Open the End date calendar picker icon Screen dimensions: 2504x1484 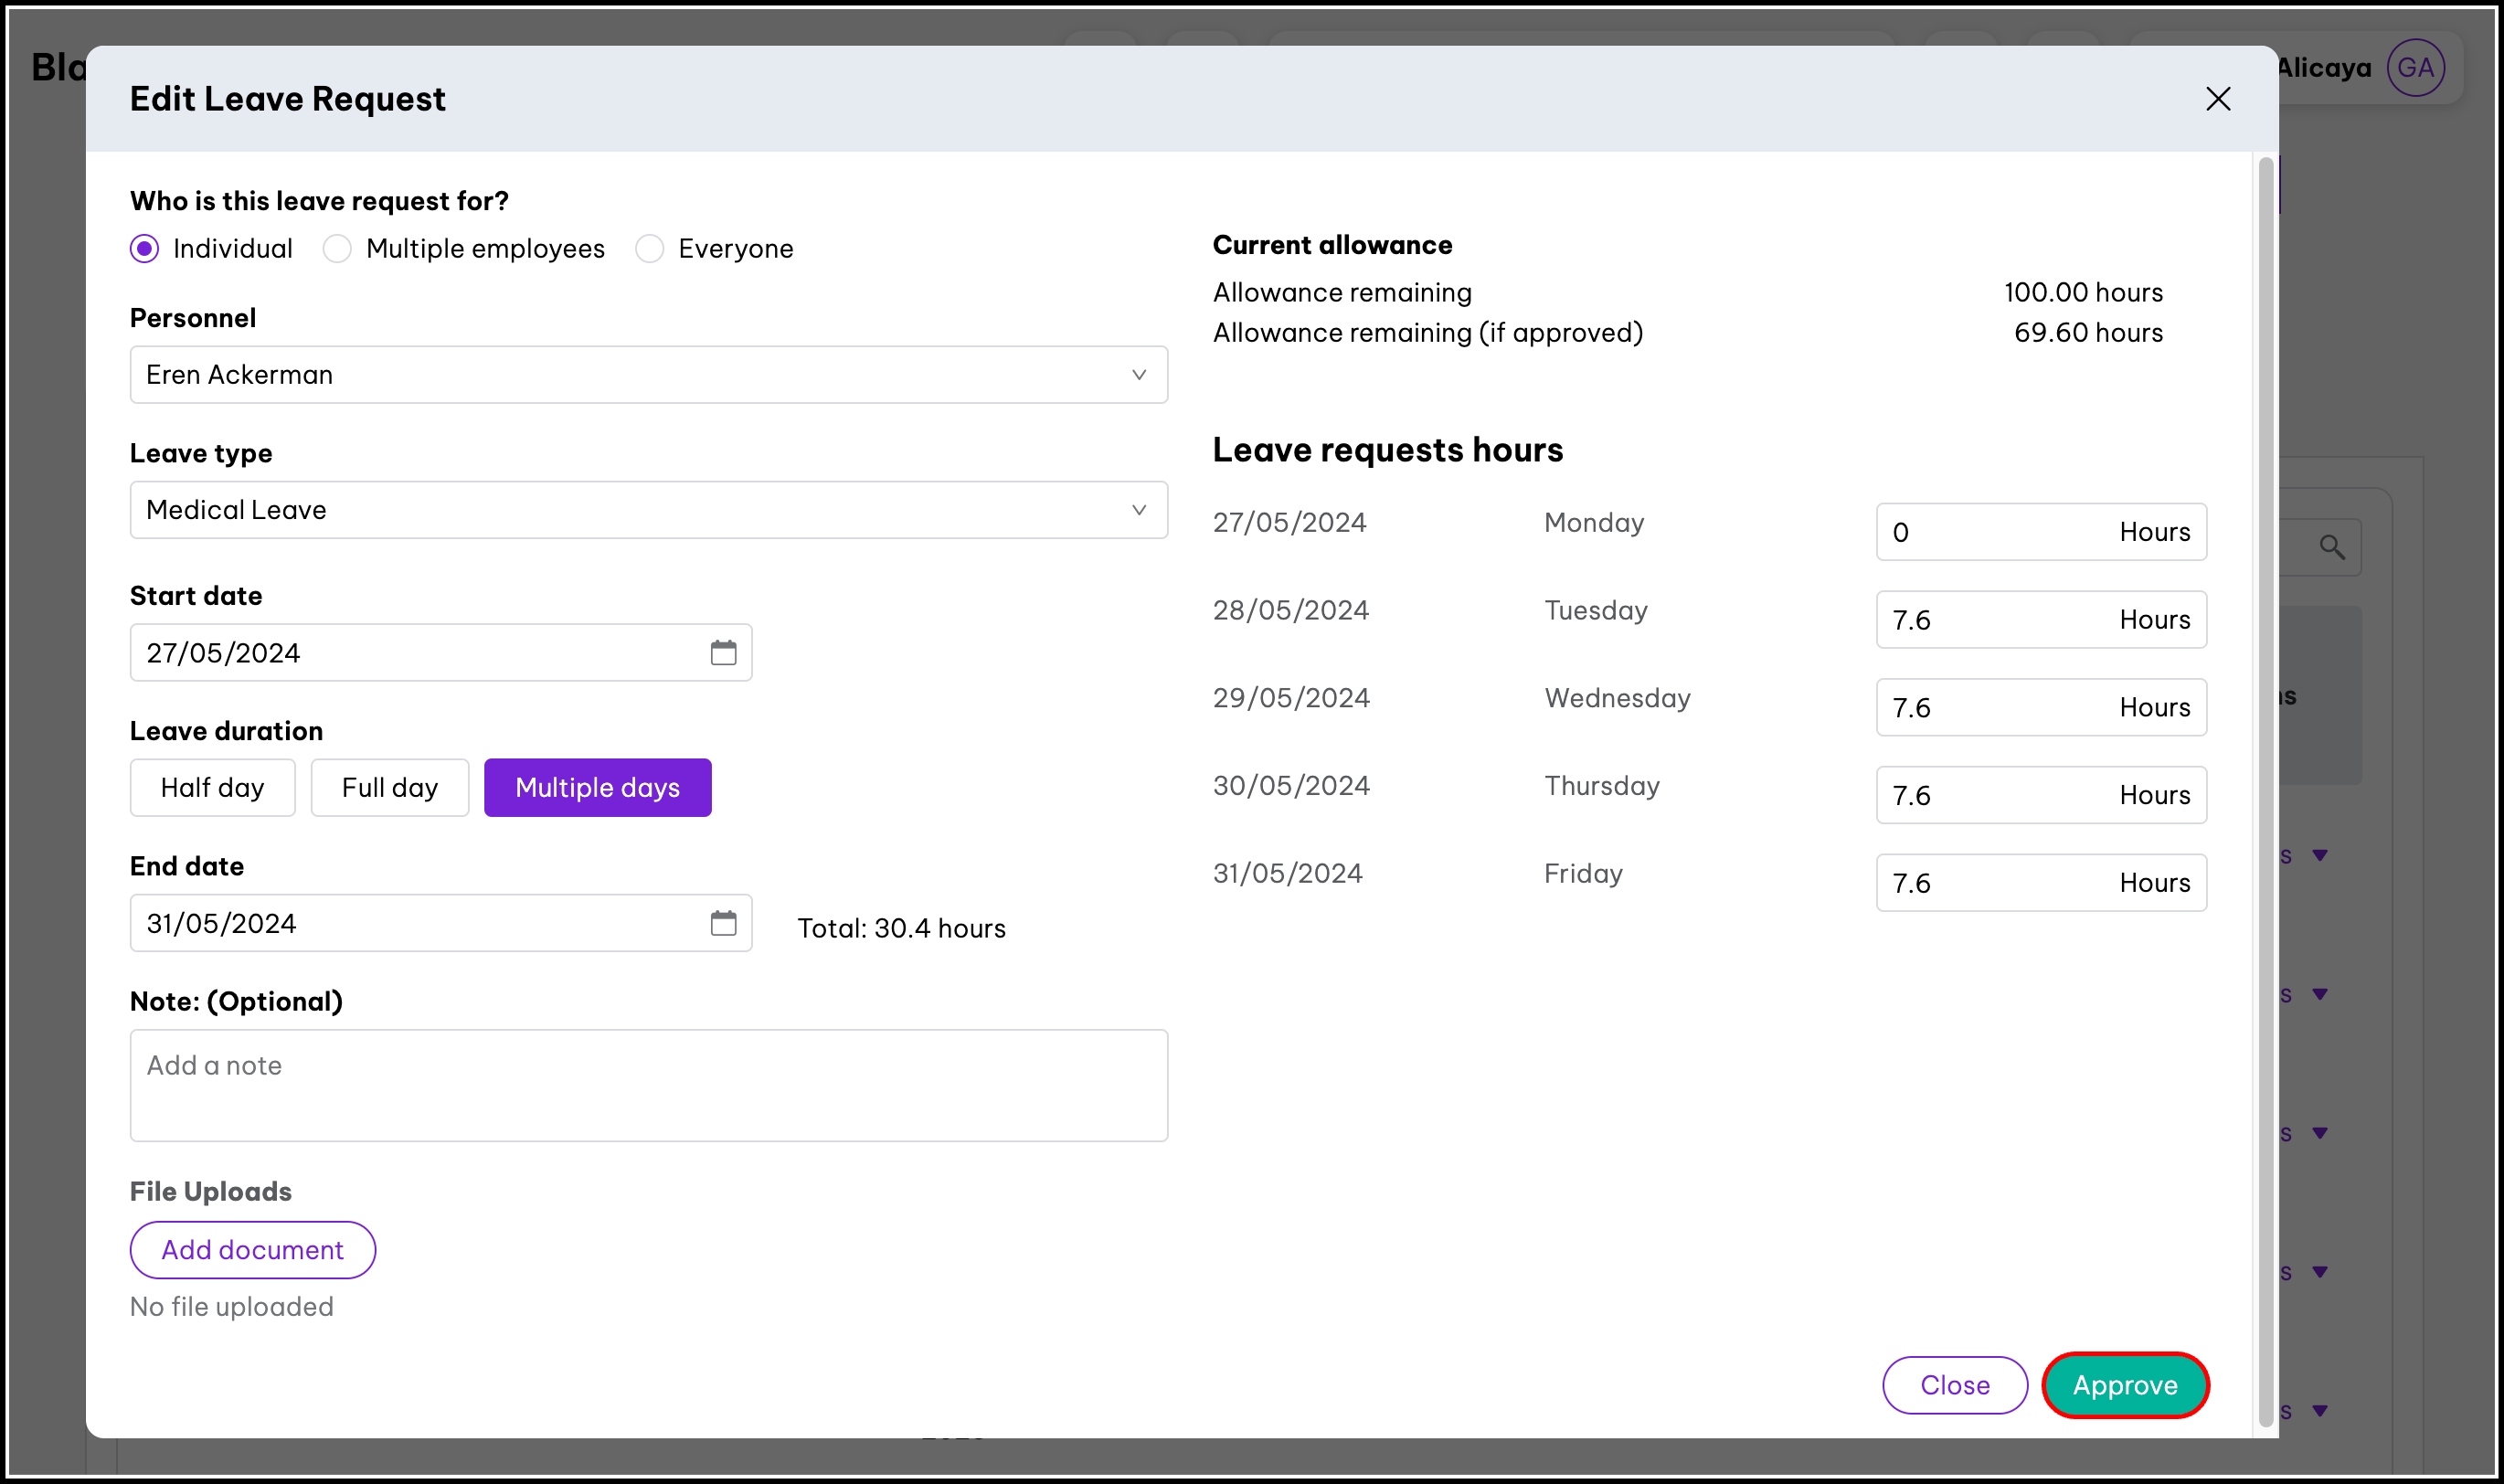pos(723,923)
